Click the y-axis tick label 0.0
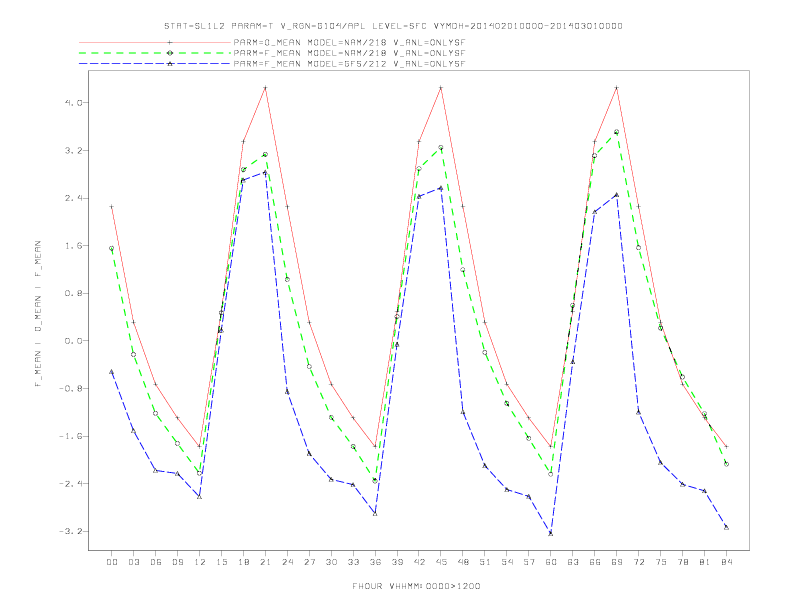Screen dimensions: 792x612 74,341
